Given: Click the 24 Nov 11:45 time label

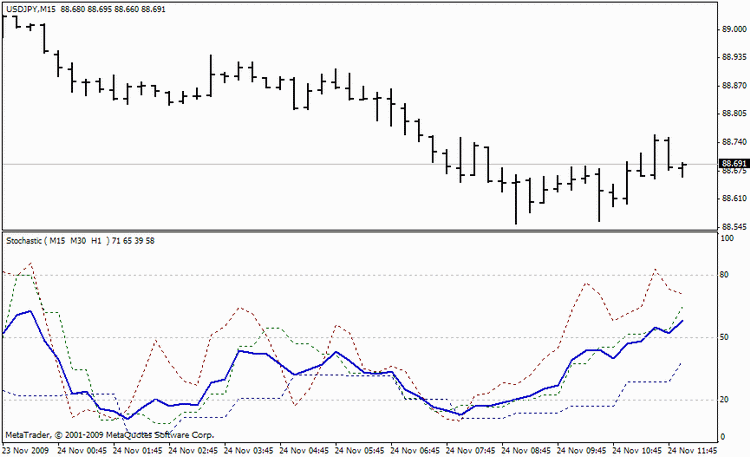Looking at the screenshot, I should click(x=692, y=451).
